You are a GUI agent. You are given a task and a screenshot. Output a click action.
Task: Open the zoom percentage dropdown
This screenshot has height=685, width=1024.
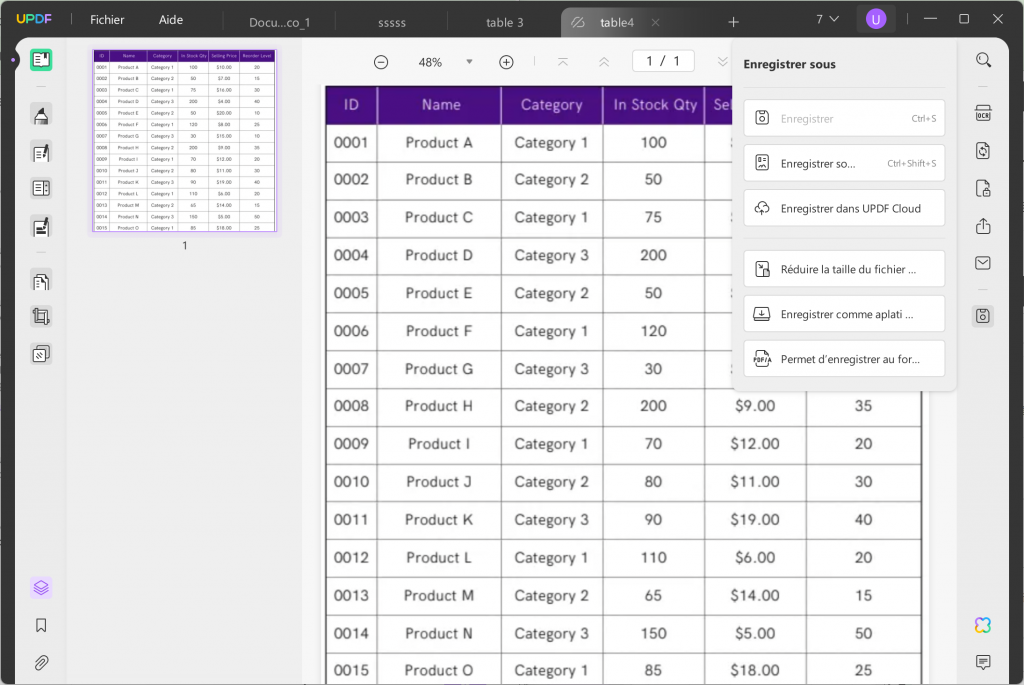(x=470, y=61)
